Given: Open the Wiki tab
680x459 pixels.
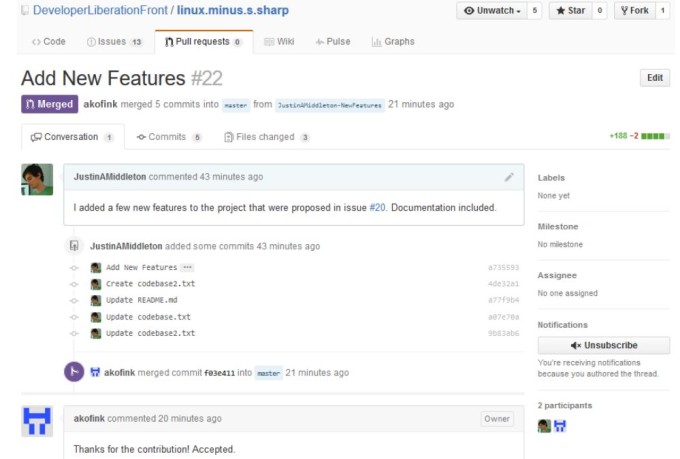Looking at the screenshot, I should pyautogui.click(x=279, y=42).
